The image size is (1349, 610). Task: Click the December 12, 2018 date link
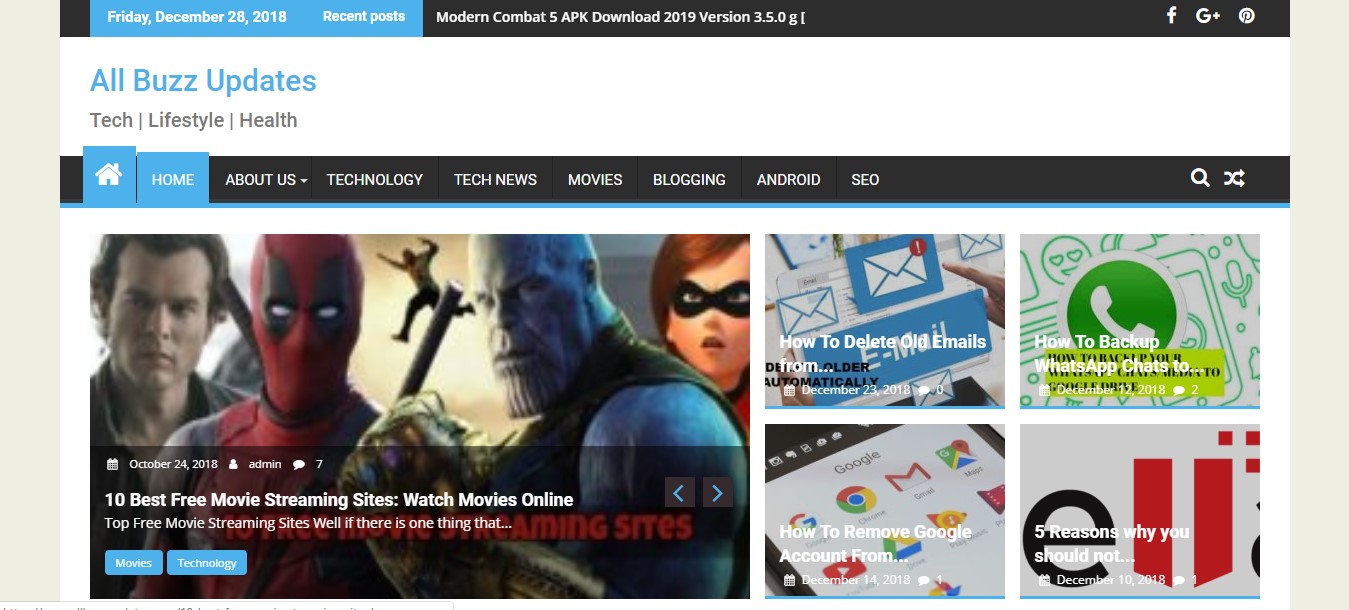click(x=1111, y=390)
